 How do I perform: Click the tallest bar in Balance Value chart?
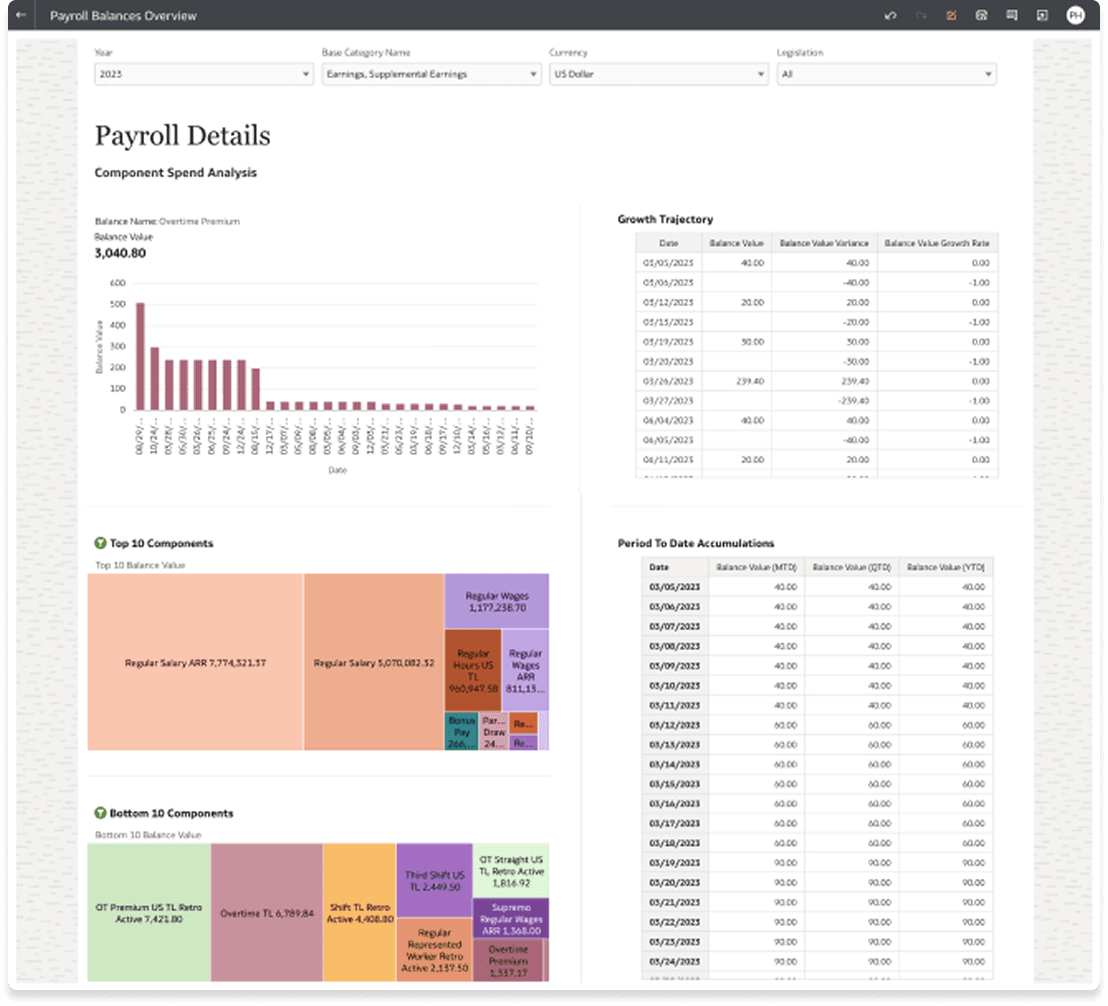140,356
